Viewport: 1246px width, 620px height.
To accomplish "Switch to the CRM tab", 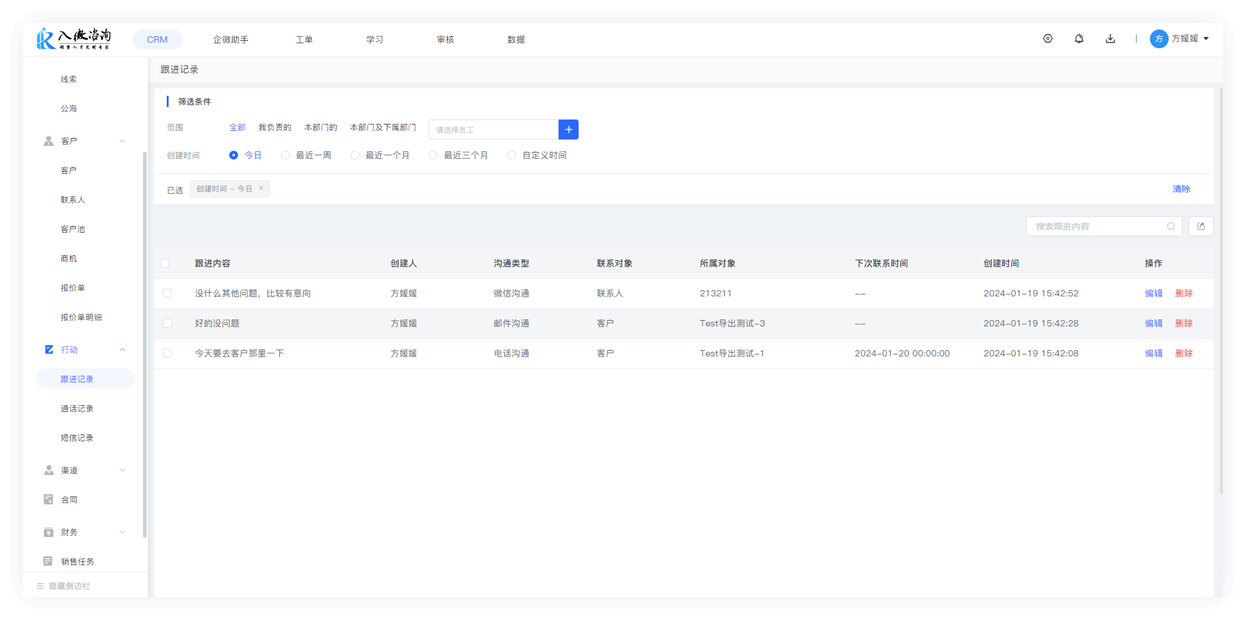I will (157, 39).
